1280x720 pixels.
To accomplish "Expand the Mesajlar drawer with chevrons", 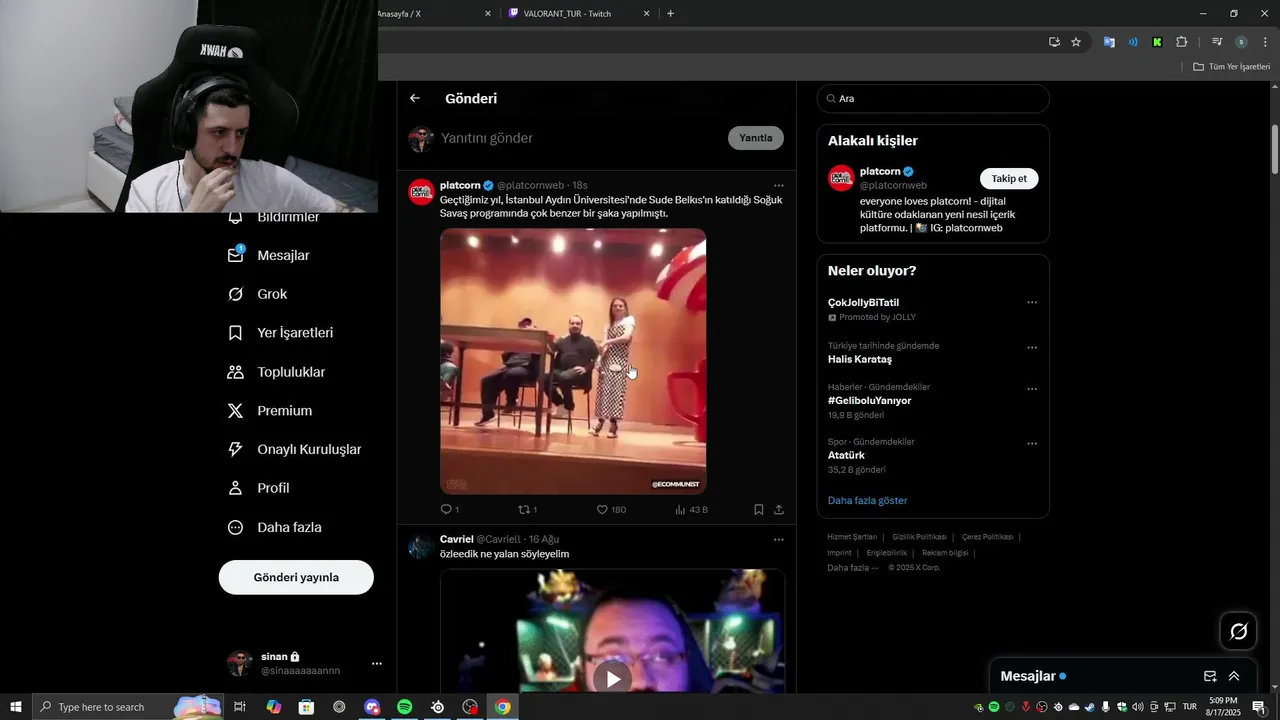I will point(1234,676).
